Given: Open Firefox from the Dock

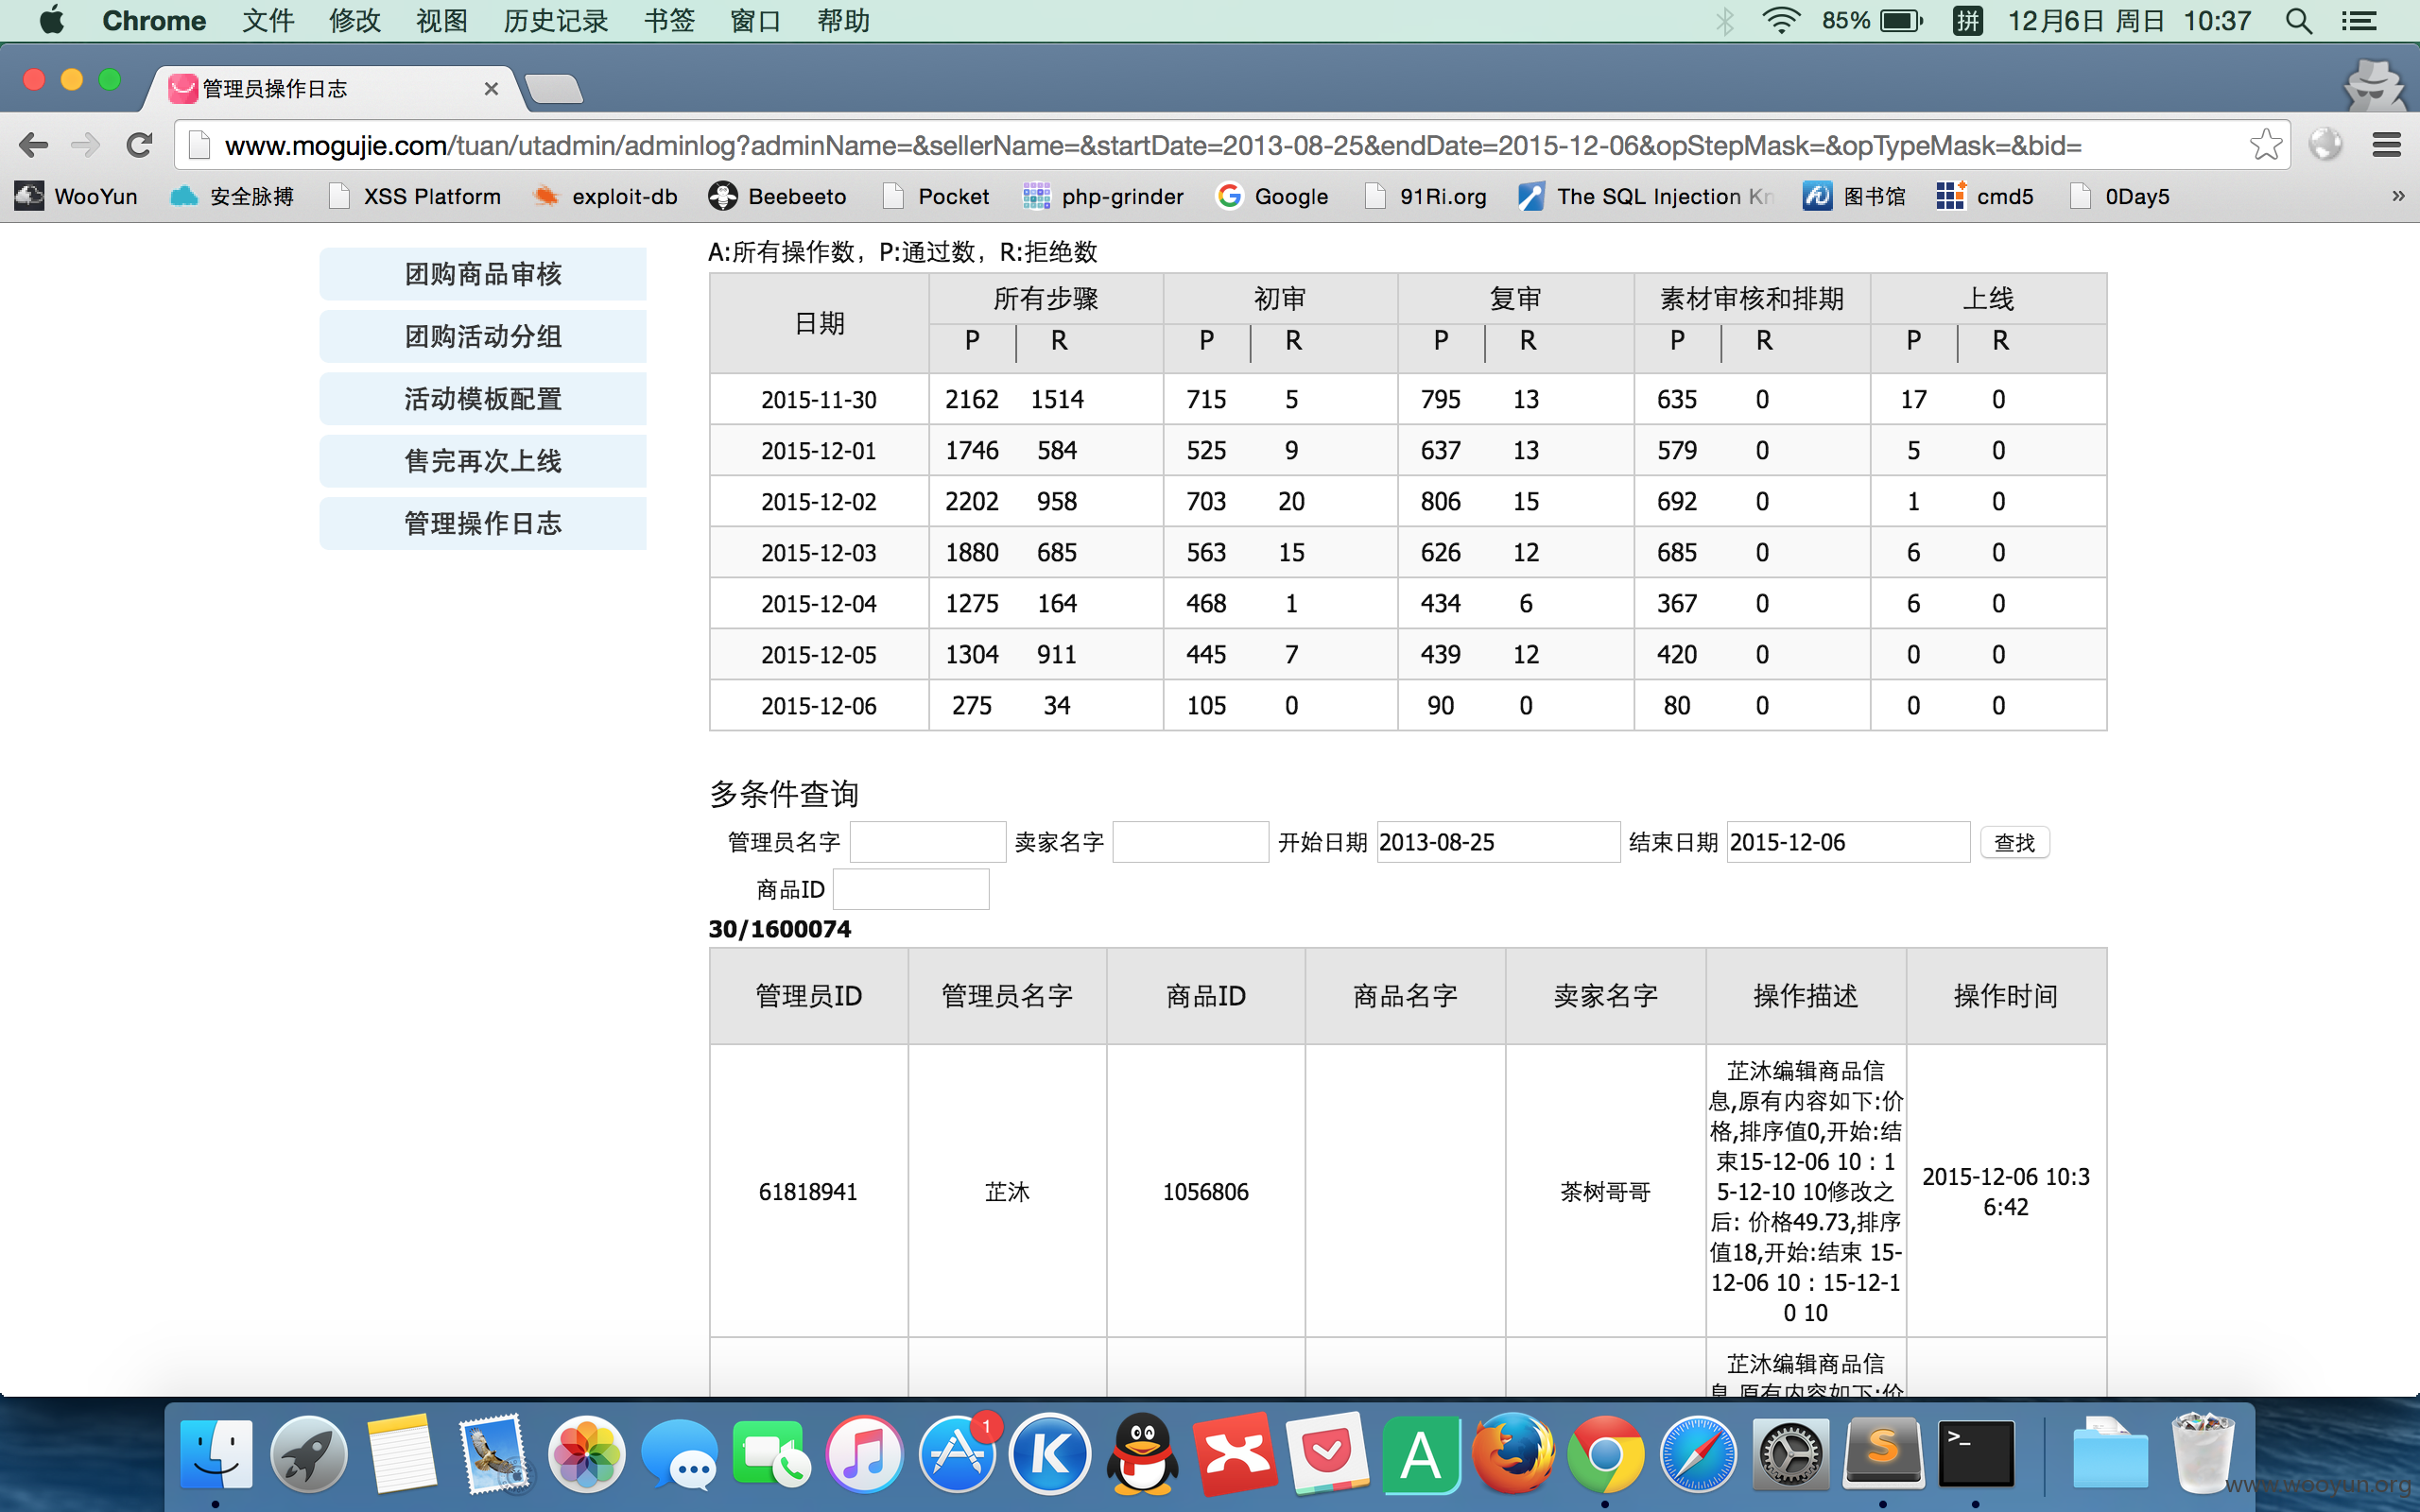Looking at the screenshot, I should tap(1513, 1453).
